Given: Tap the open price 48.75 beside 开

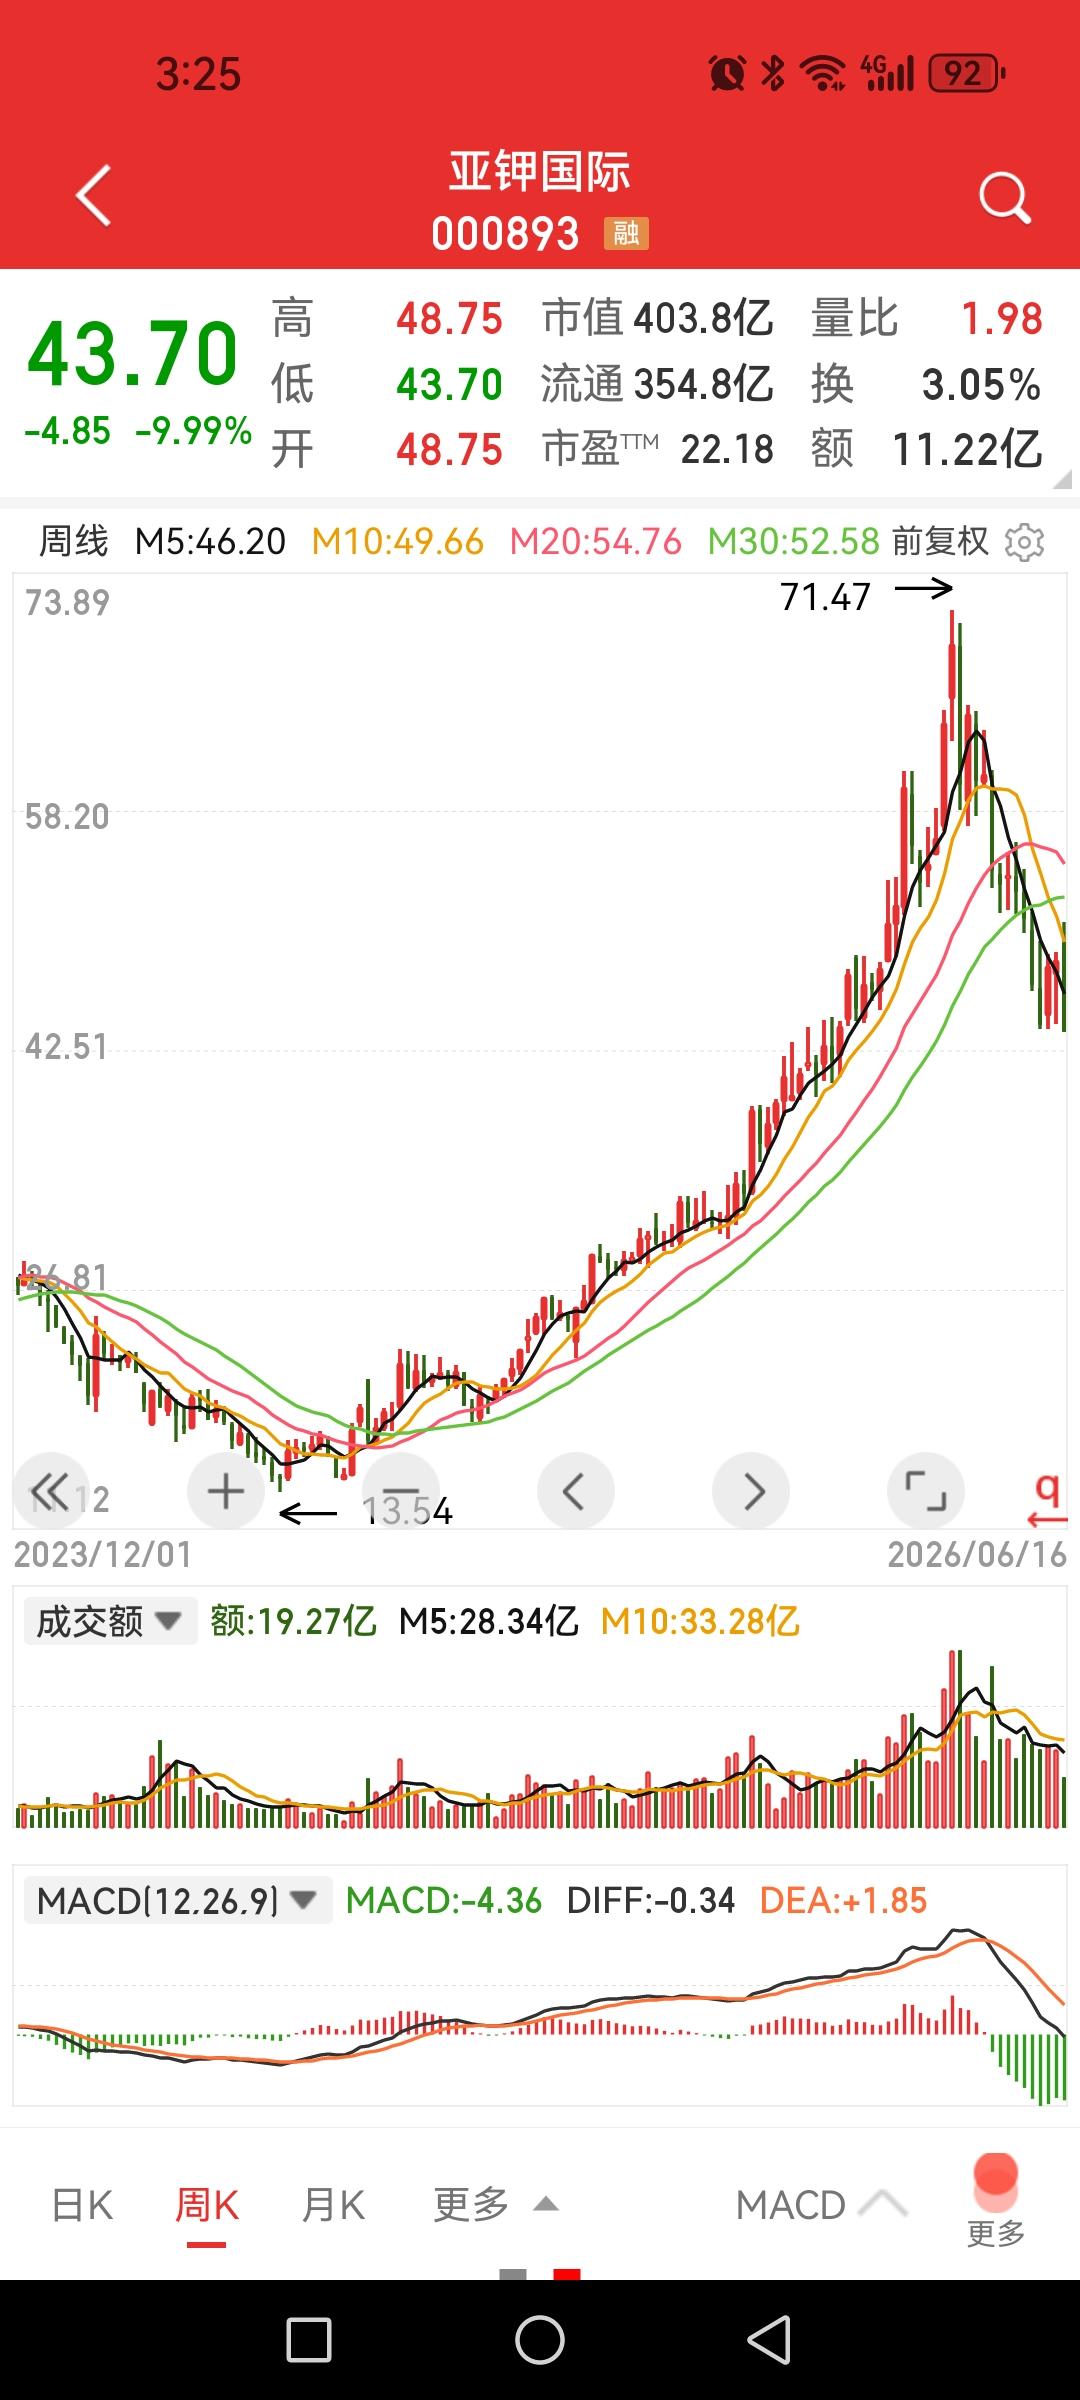Looking at the screenshot, I should [x=449, y=449].
